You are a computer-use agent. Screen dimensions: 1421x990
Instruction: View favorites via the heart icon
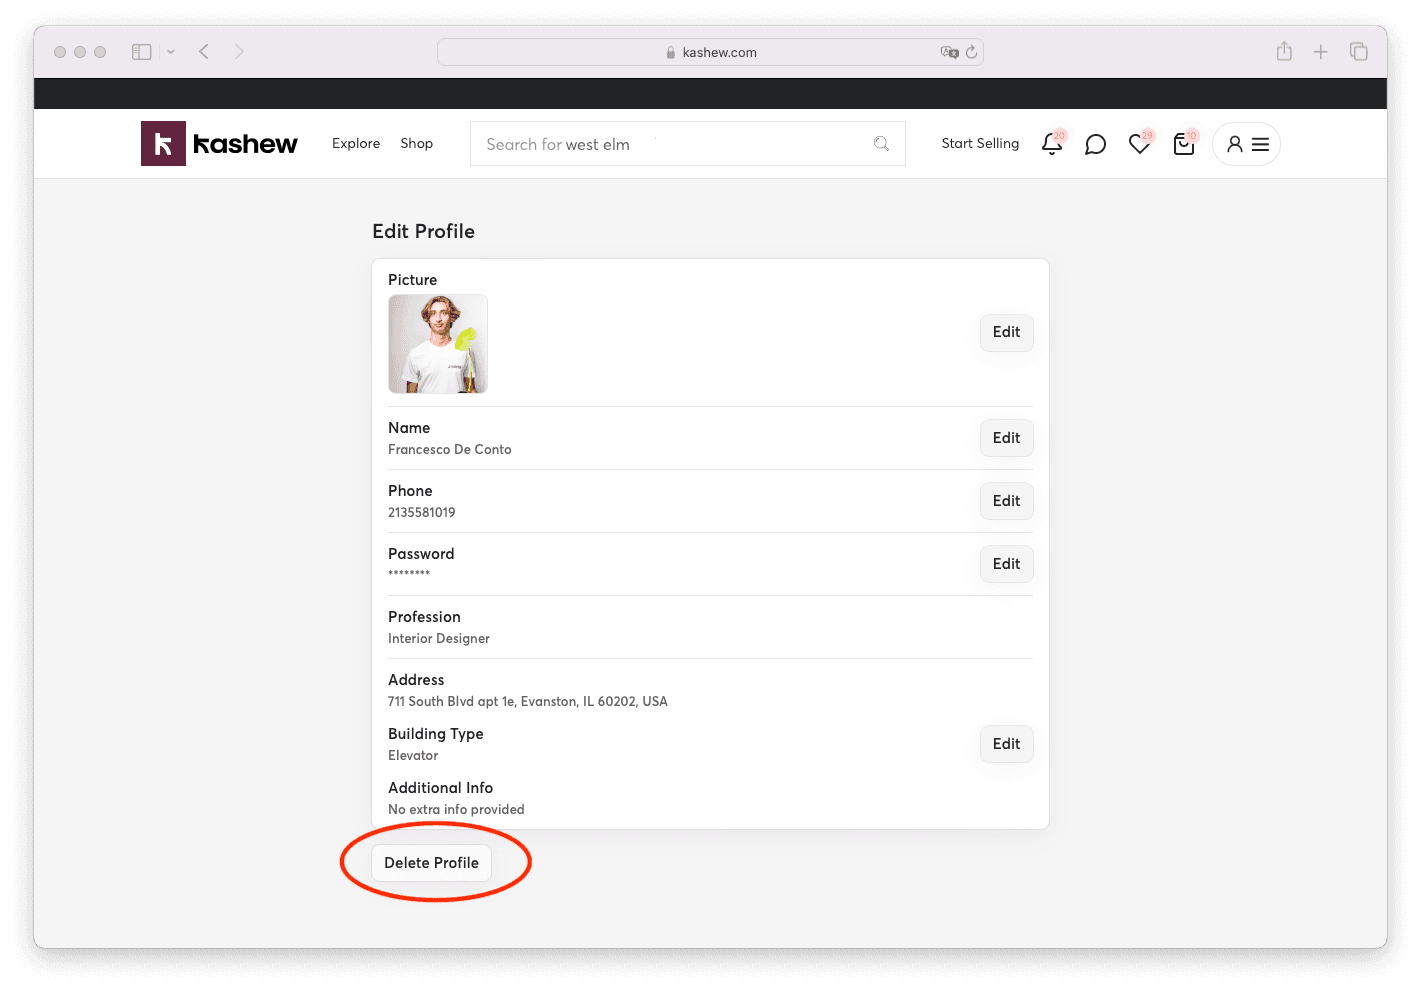1139,145
